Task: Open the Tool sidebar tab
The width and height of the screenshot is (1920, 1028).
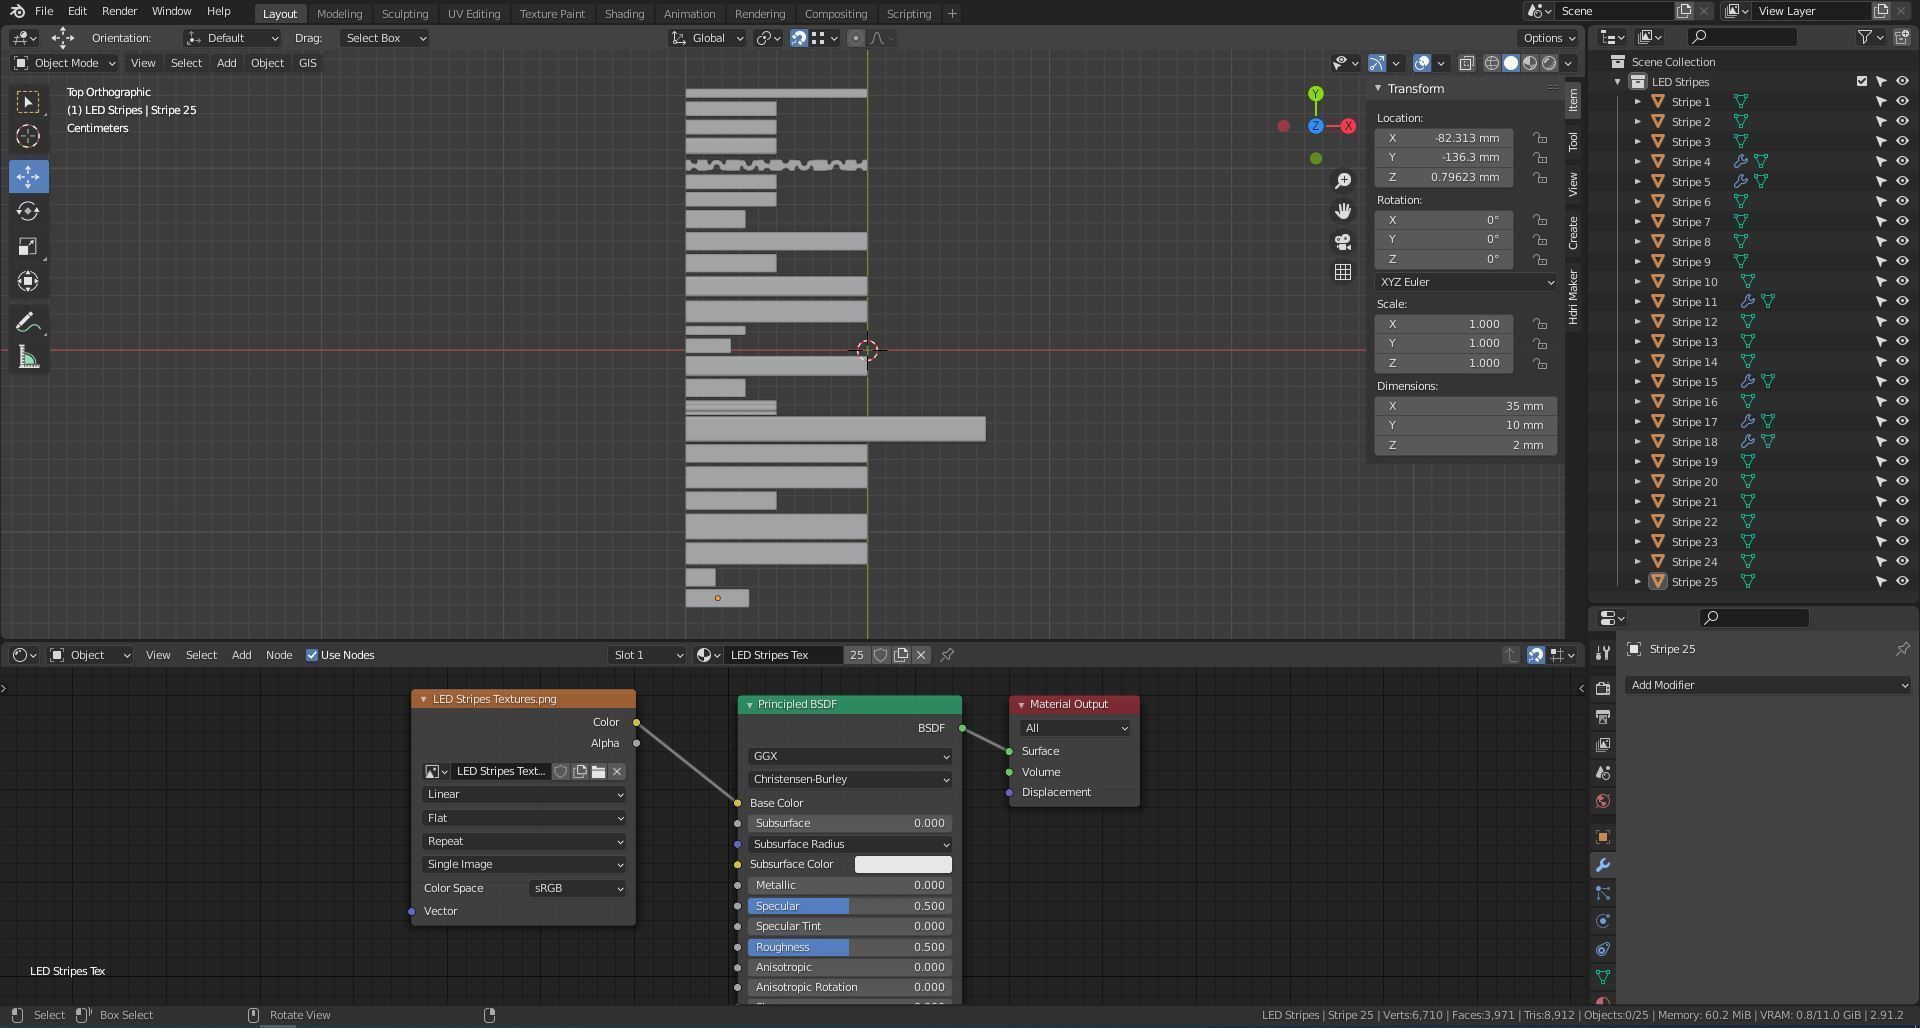Action: 1573,141
